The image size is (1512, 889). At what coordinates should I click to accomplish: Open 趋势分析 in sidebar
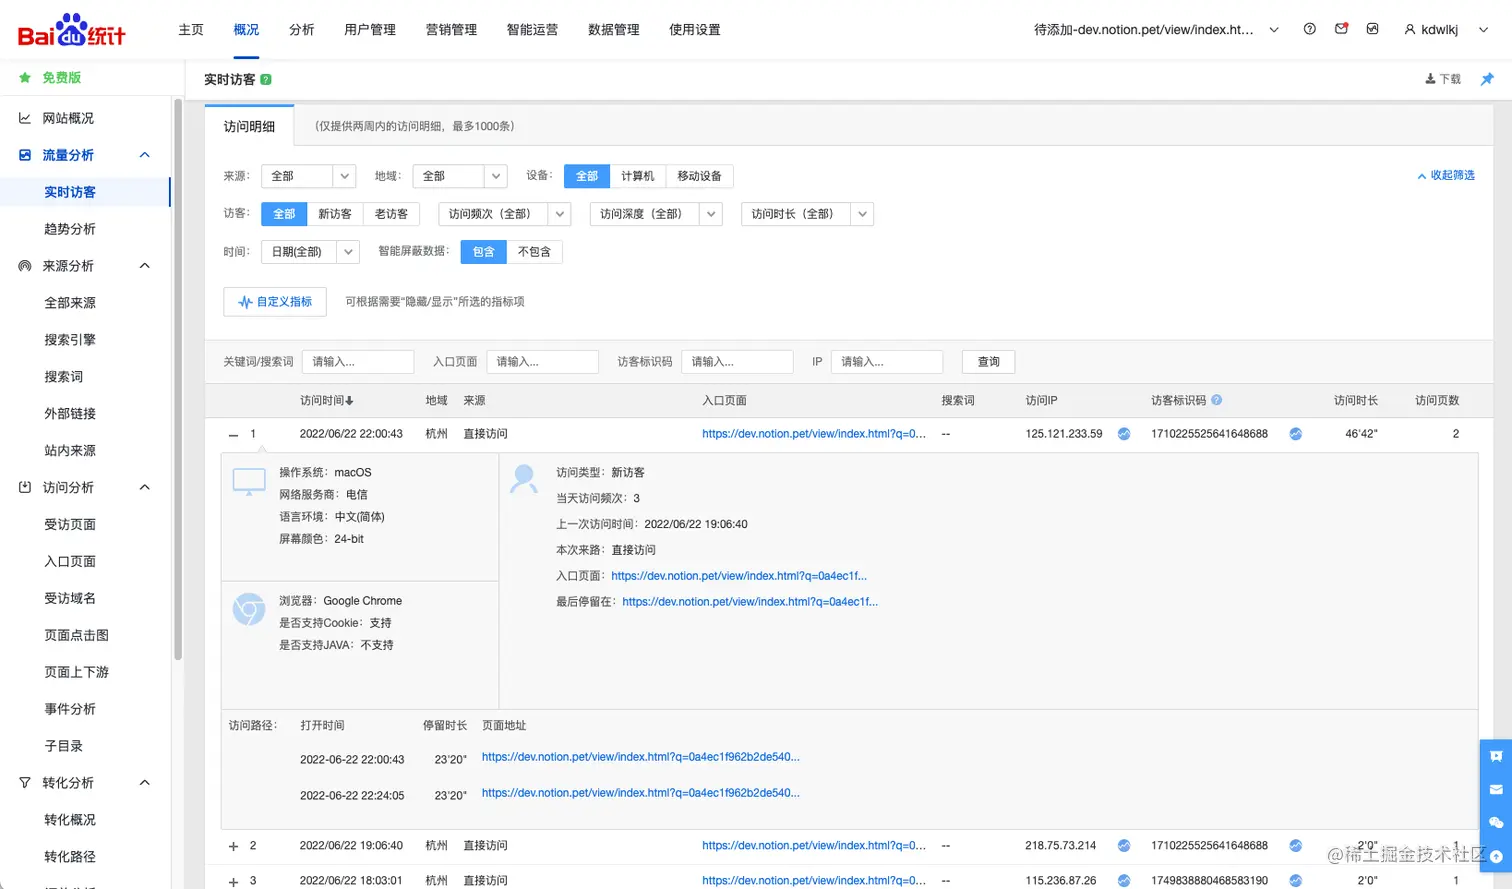(70, 229)
